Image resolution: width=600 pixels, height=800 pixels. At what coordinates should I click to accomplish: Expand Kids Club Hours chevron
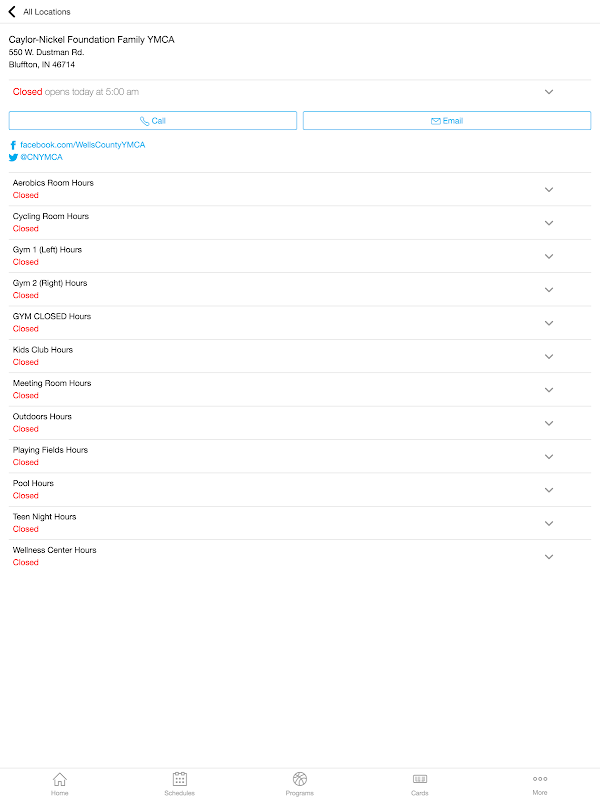tap(549, 356)
